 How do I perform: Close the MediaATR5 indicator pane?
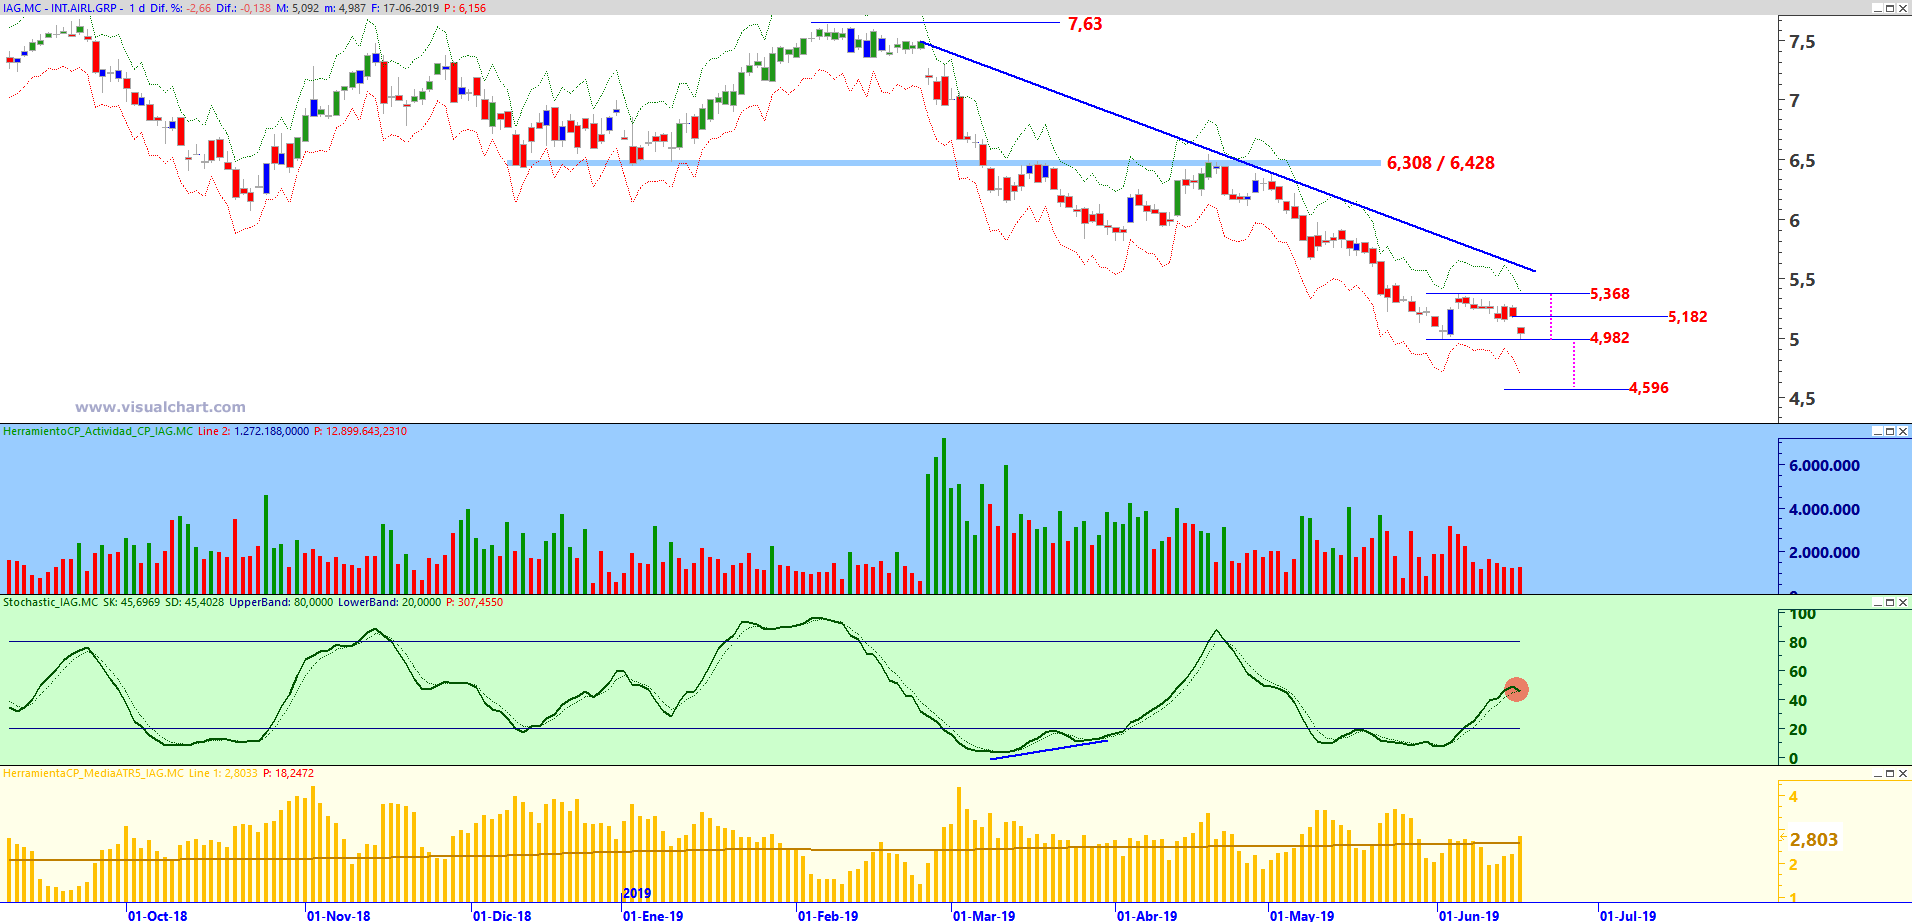pyautogui.click(x=1903, y=773)
